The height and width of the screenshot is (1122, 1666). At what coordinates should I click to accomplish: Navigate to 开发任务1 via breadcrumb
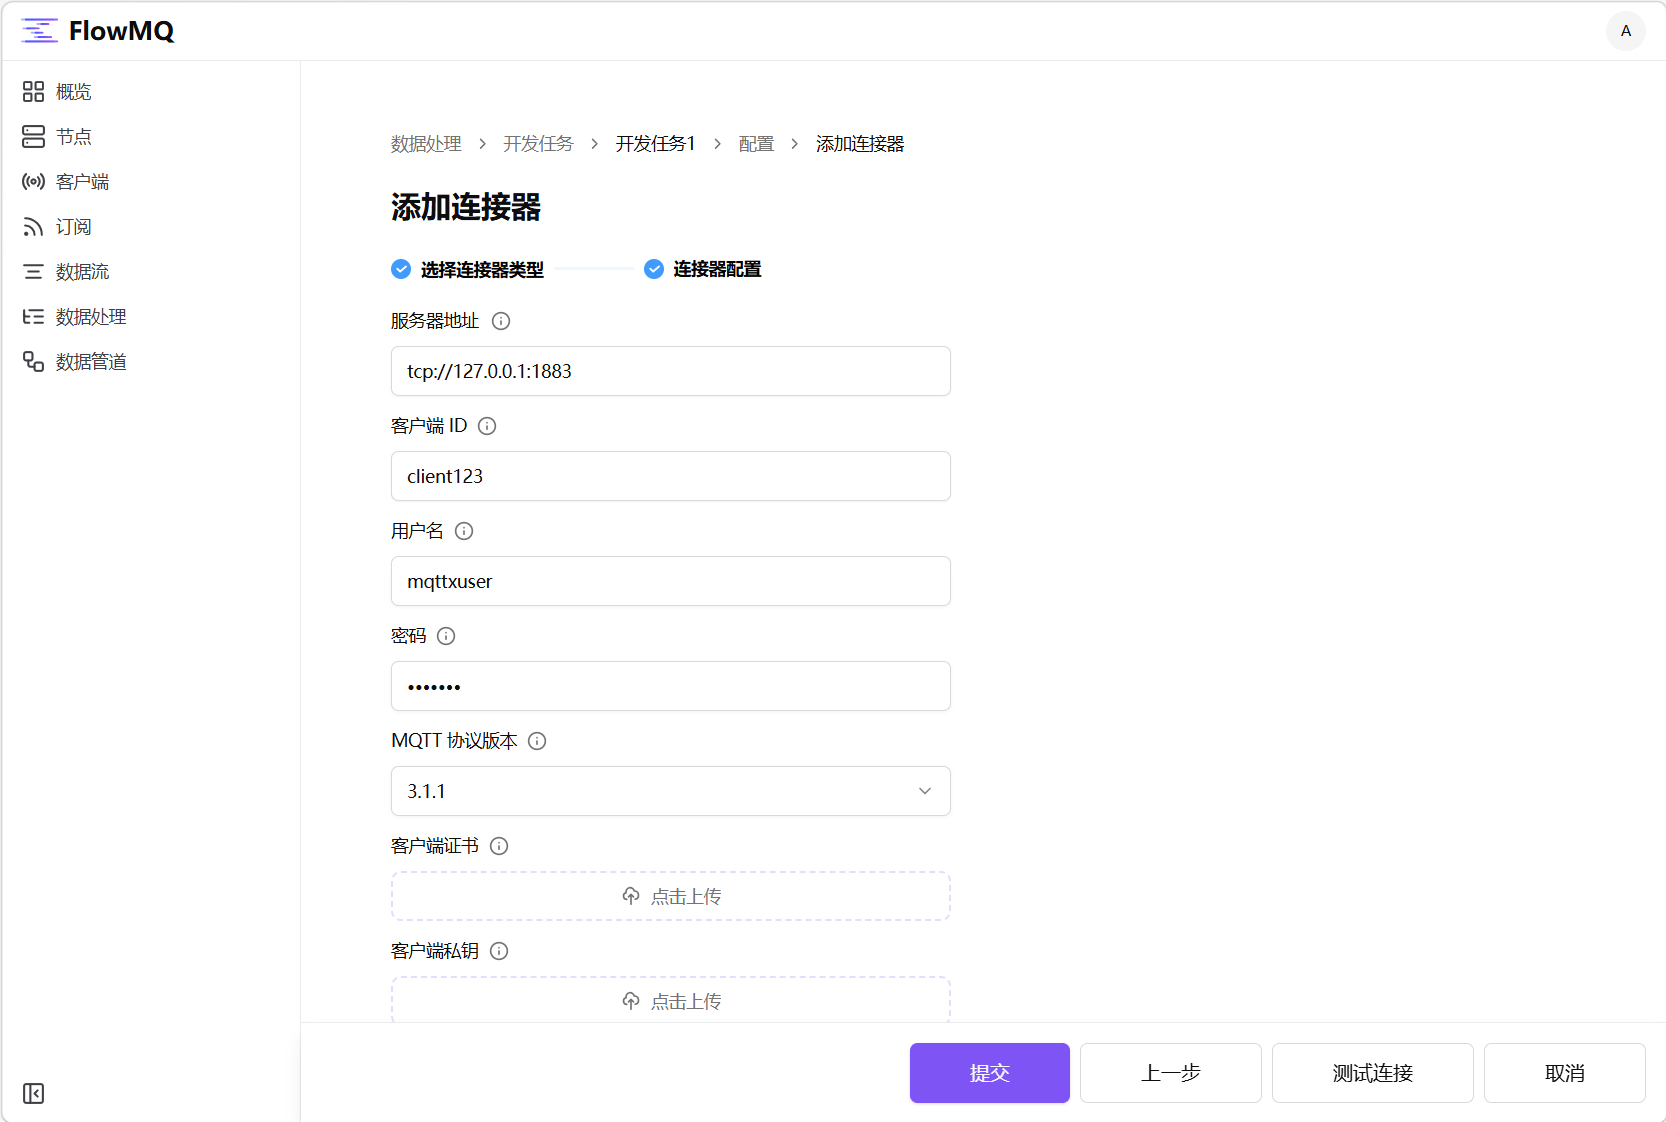pos(655,143)
